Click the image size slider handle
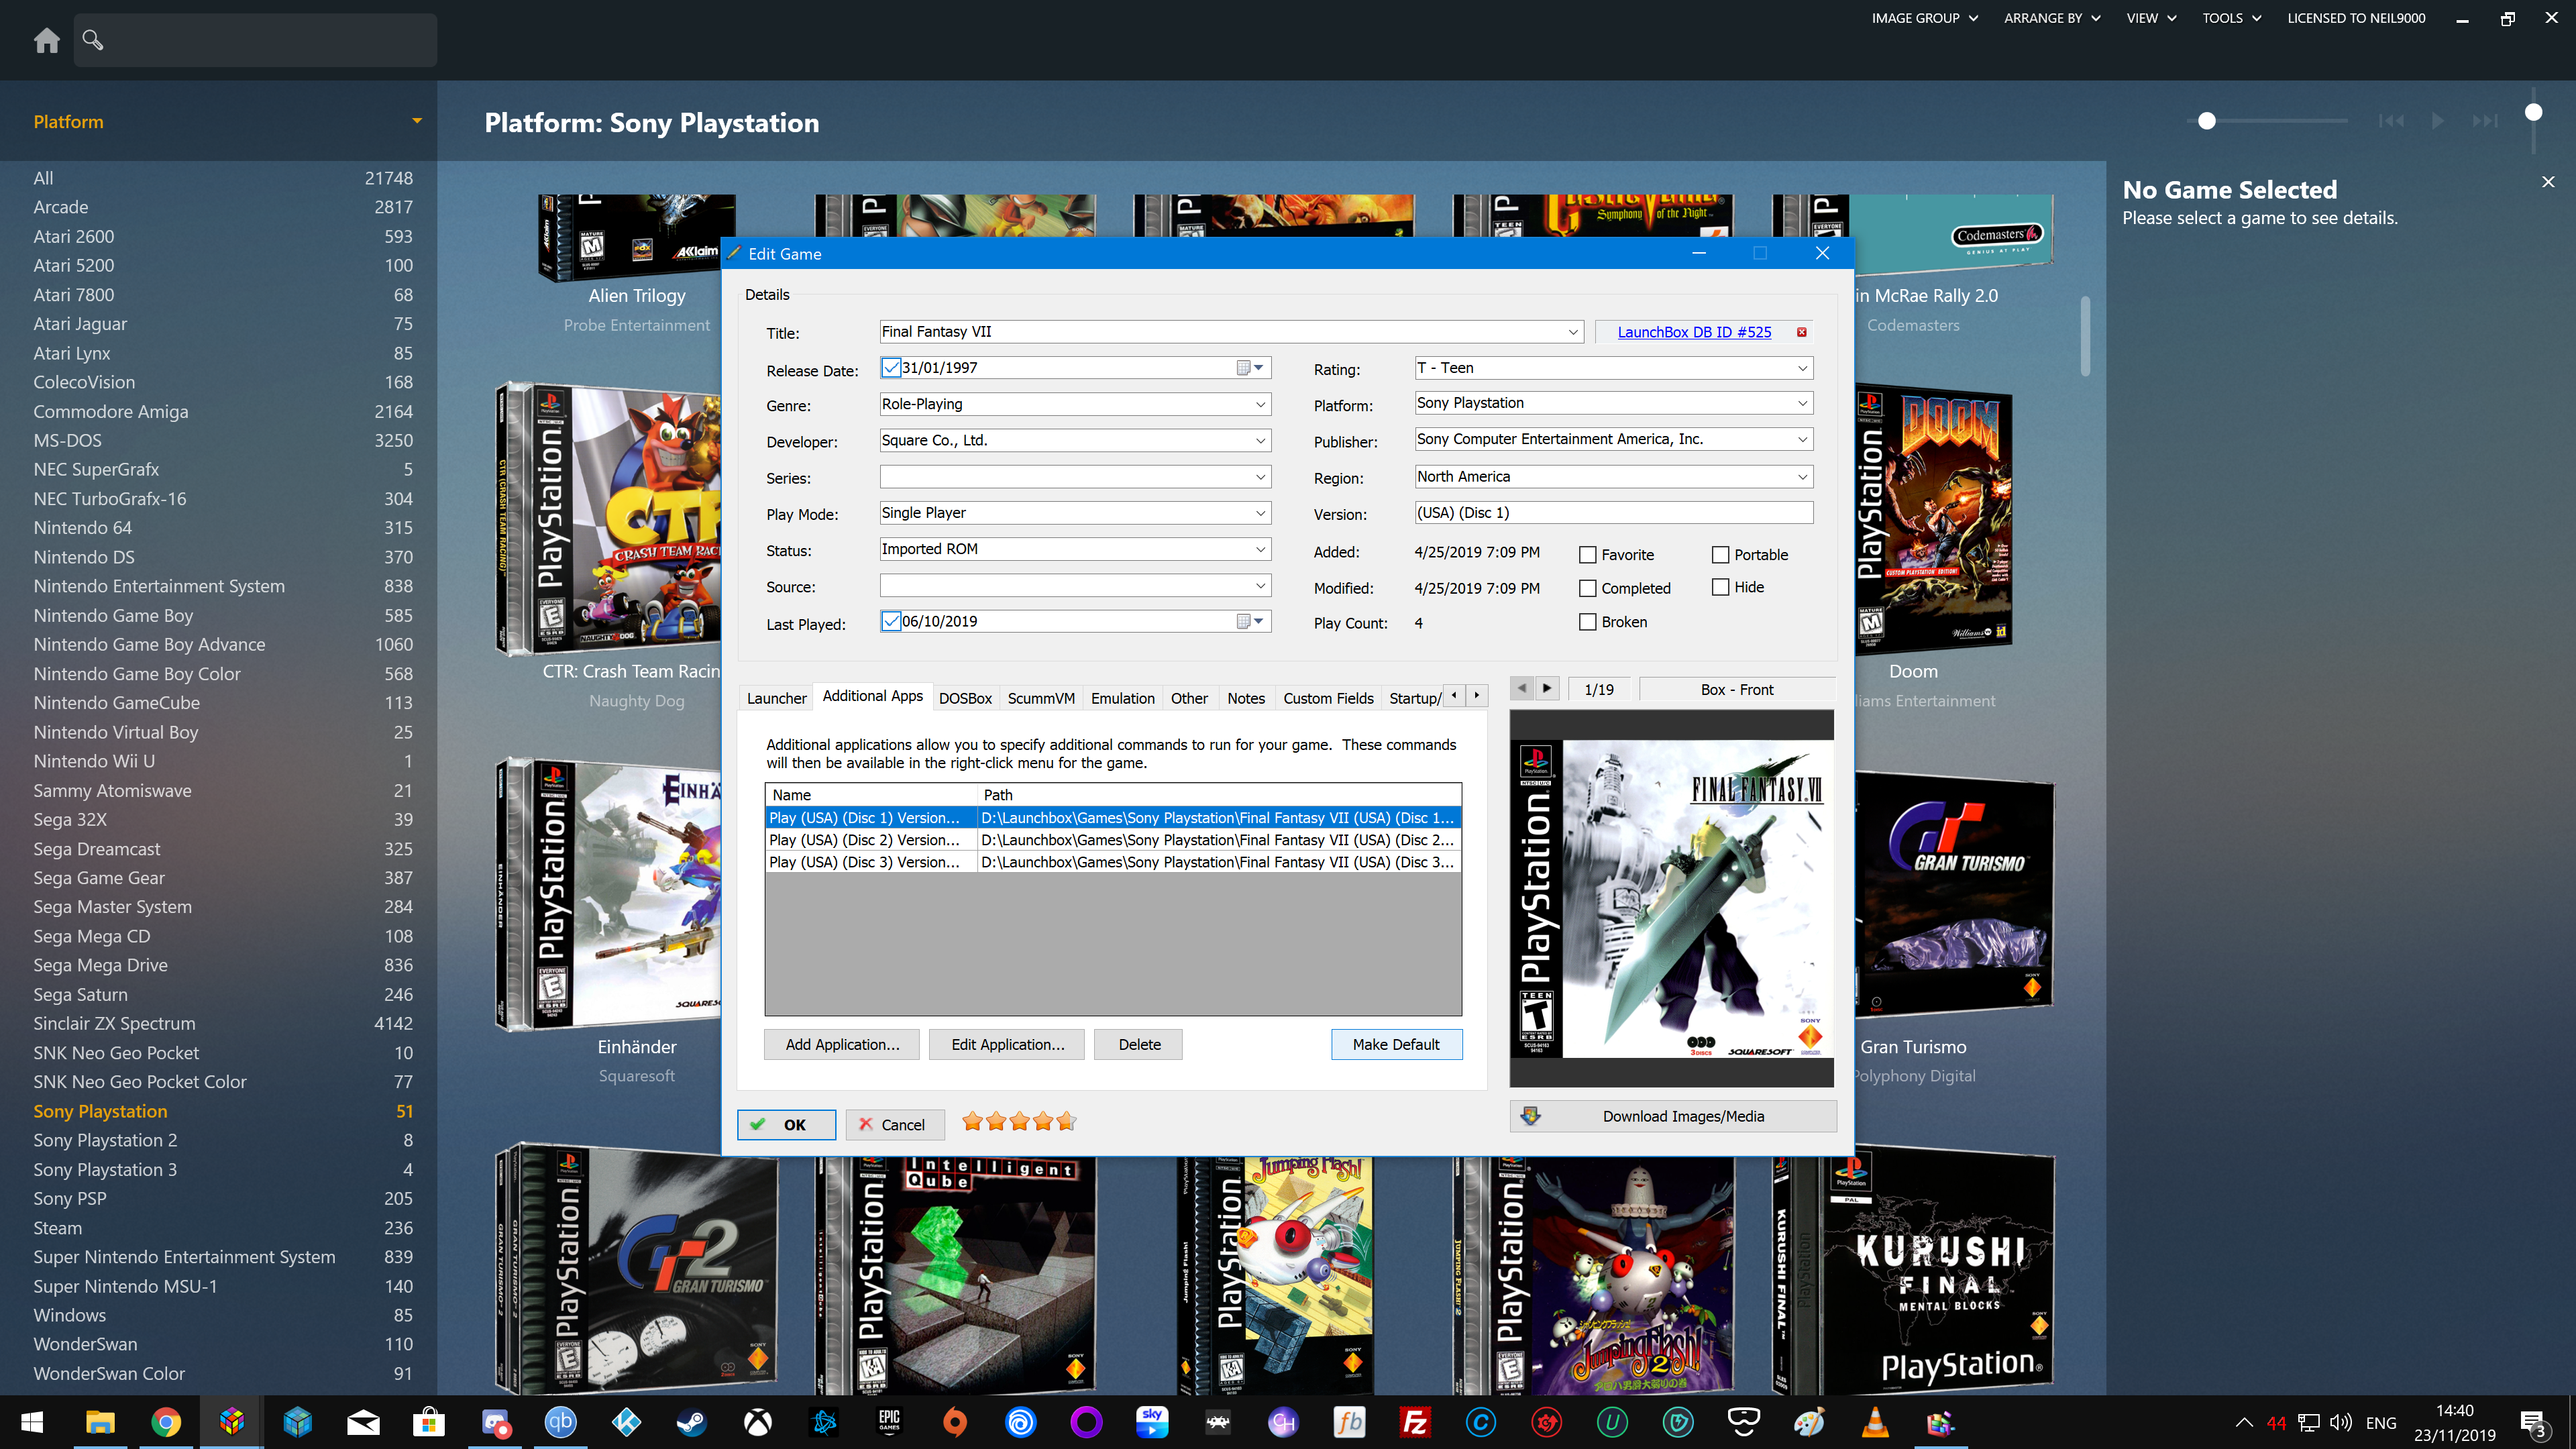This screenshot has height=1449, width=2576. click(2207, 121)
